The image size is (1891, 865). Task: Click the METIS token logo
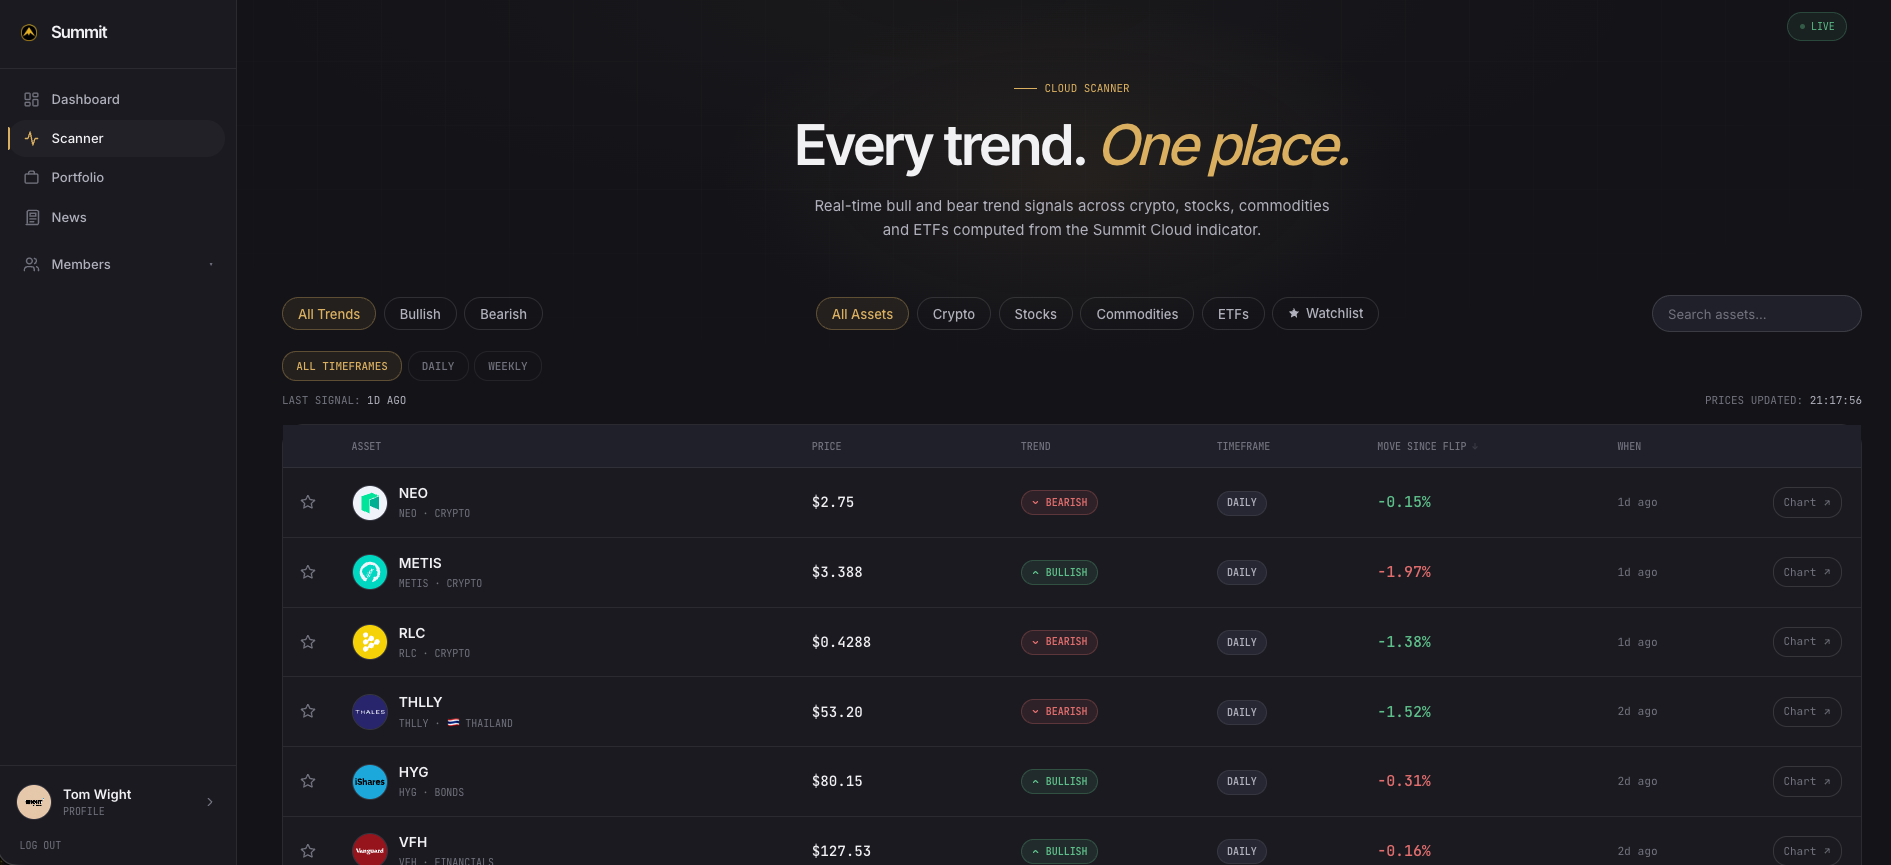370,572
